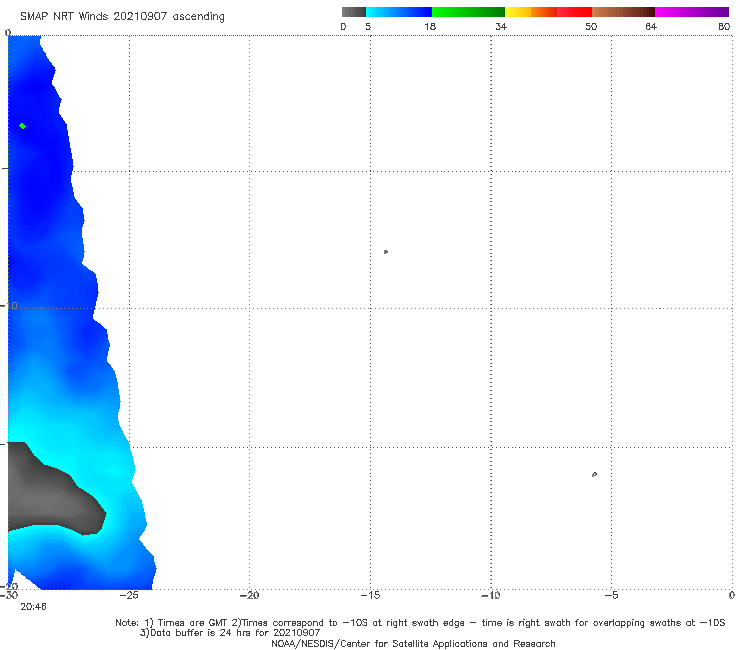
Task: Click the magenta 64-80 segment of the color bar
Action: click(692, 12)
